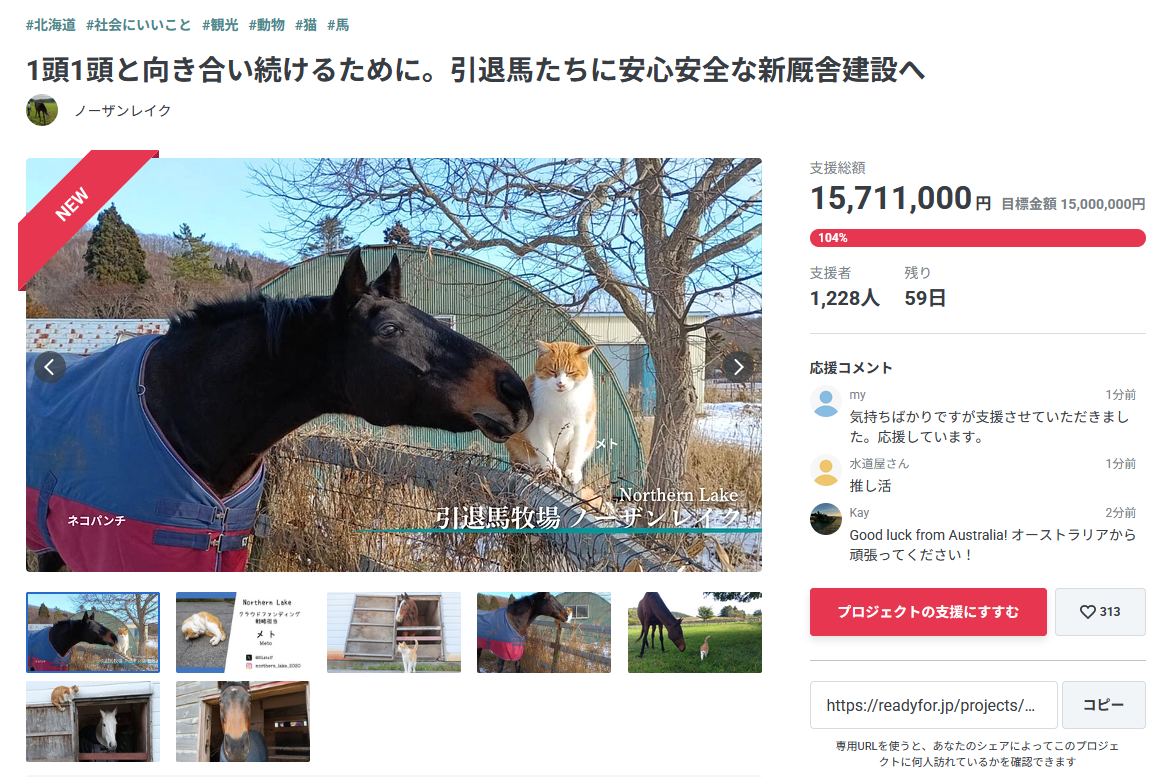Like the project via heart button 313
The height and width of the screenshot is (777, 1175).
(x=1100, y=612)
